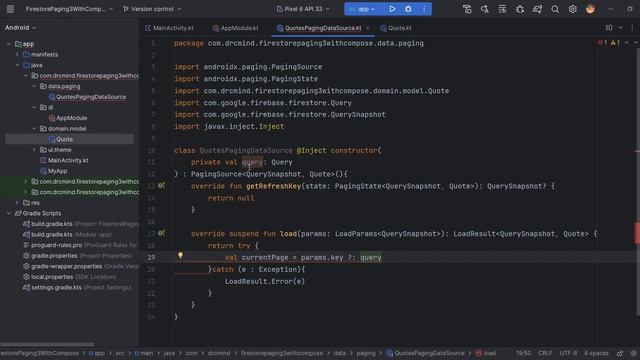Click the code search toolbar icon
The width and height of the screenshot is (640, 360).
484,9
